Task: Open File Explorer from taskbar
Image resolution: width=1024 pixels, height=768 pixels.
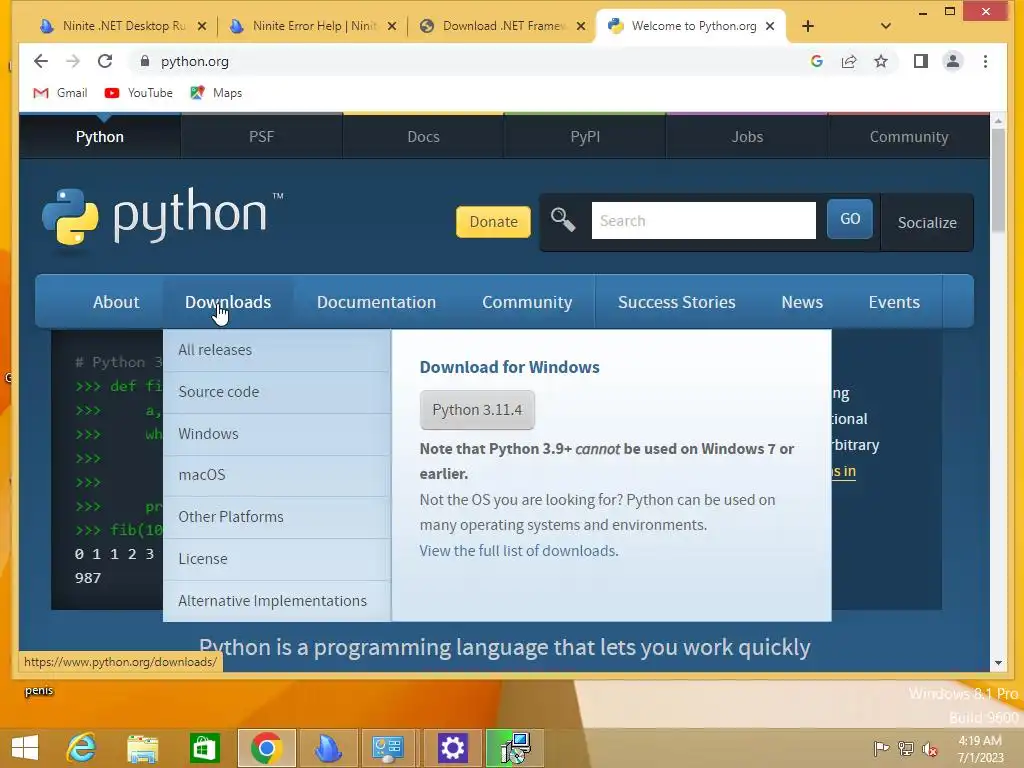Action: [x=143, y=748]
